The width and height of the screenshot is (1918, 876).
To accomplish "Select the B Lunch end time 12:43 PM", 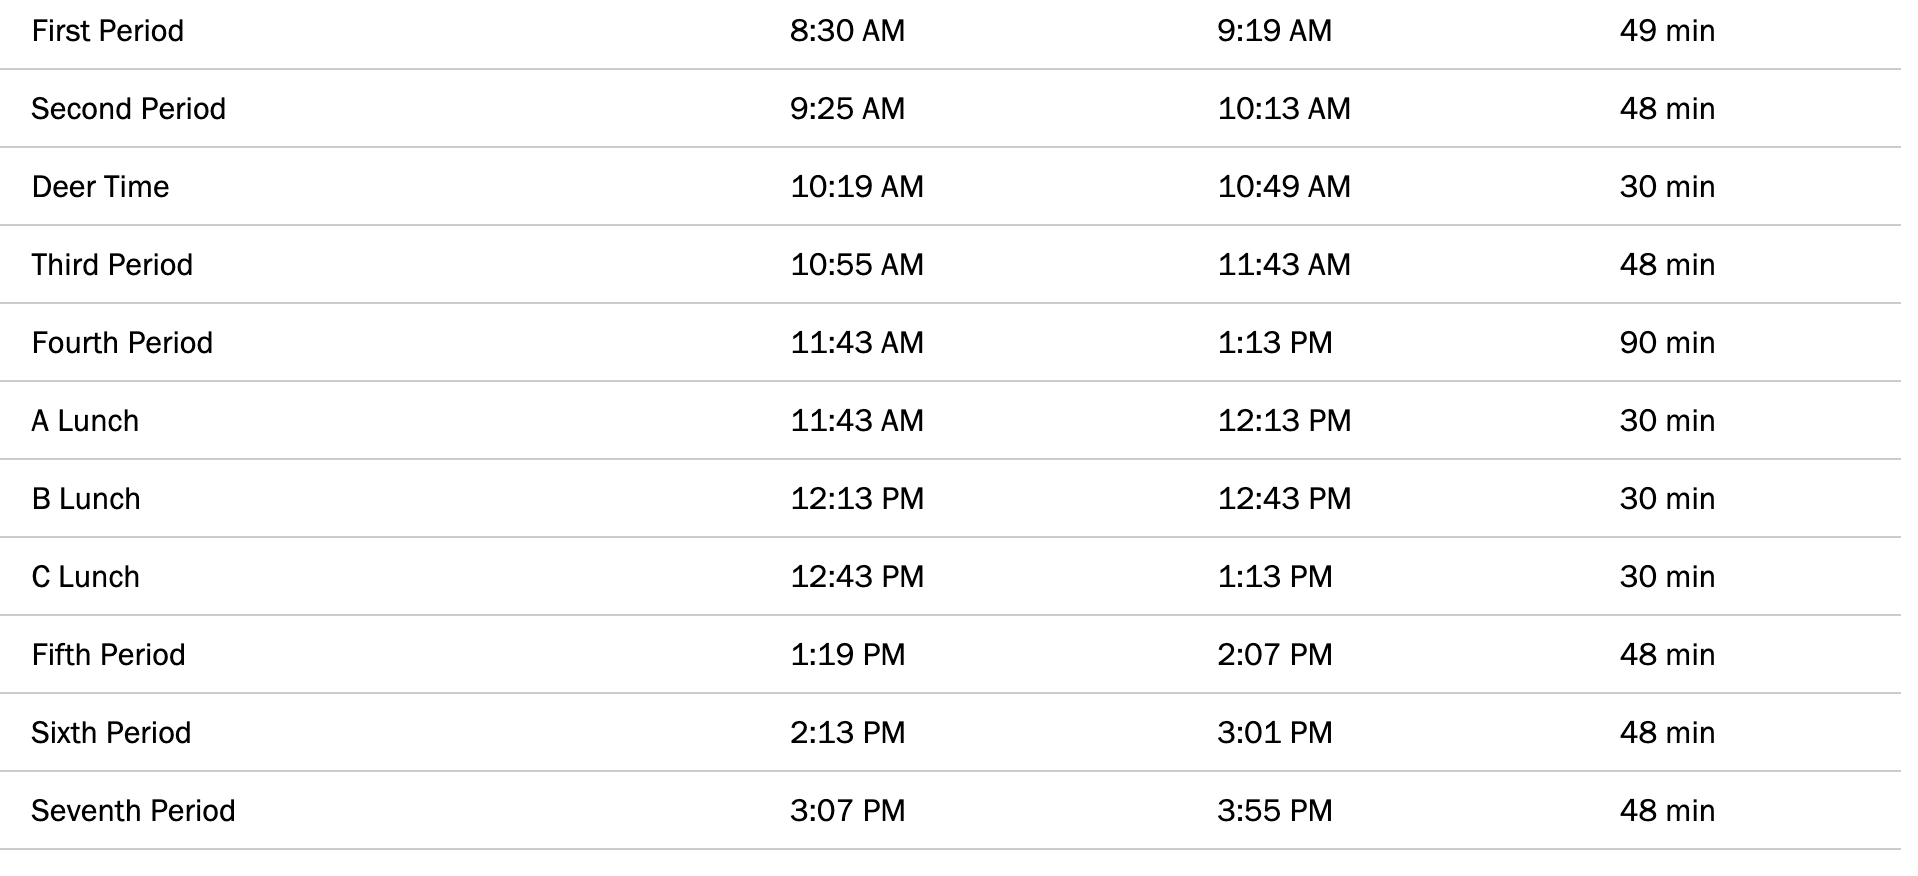I will point(1284,499).
